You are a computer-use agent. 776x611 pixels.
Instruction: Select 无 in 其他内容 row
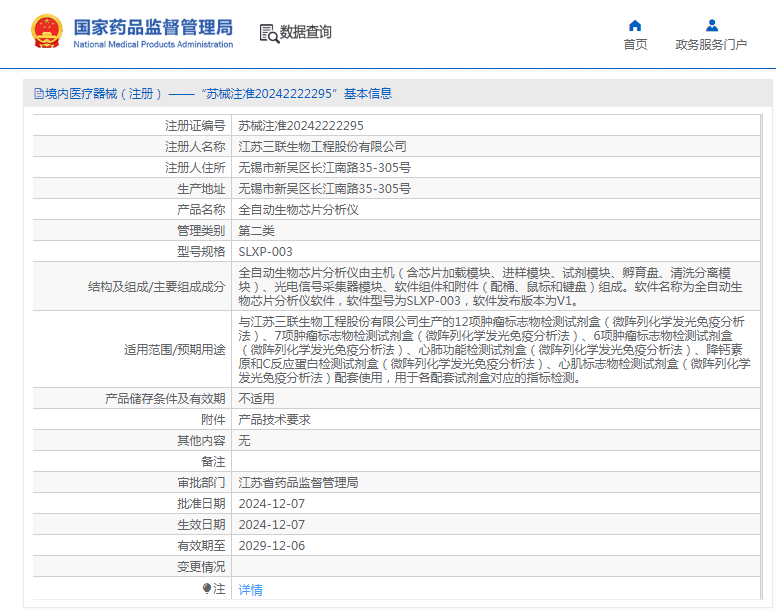click(244, 440)
